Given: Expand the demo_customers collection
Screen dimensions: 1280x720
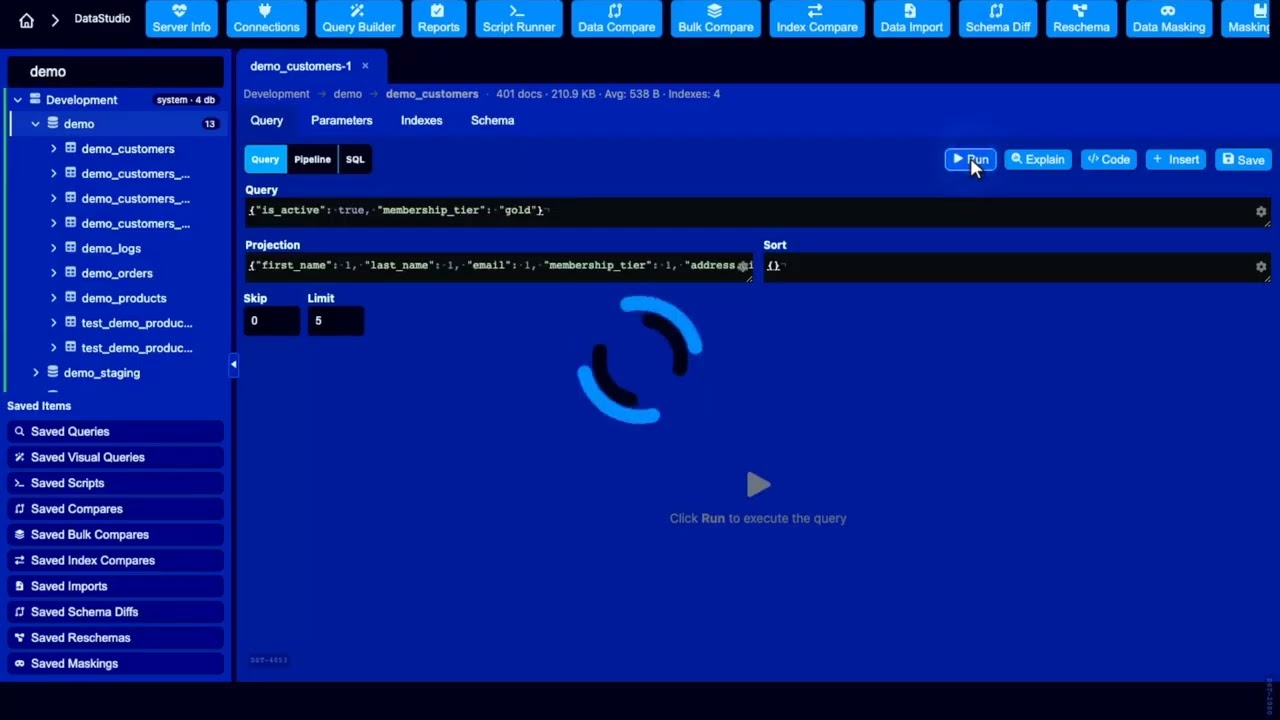Looking at the screenshot, I should [x=53, y=149].
